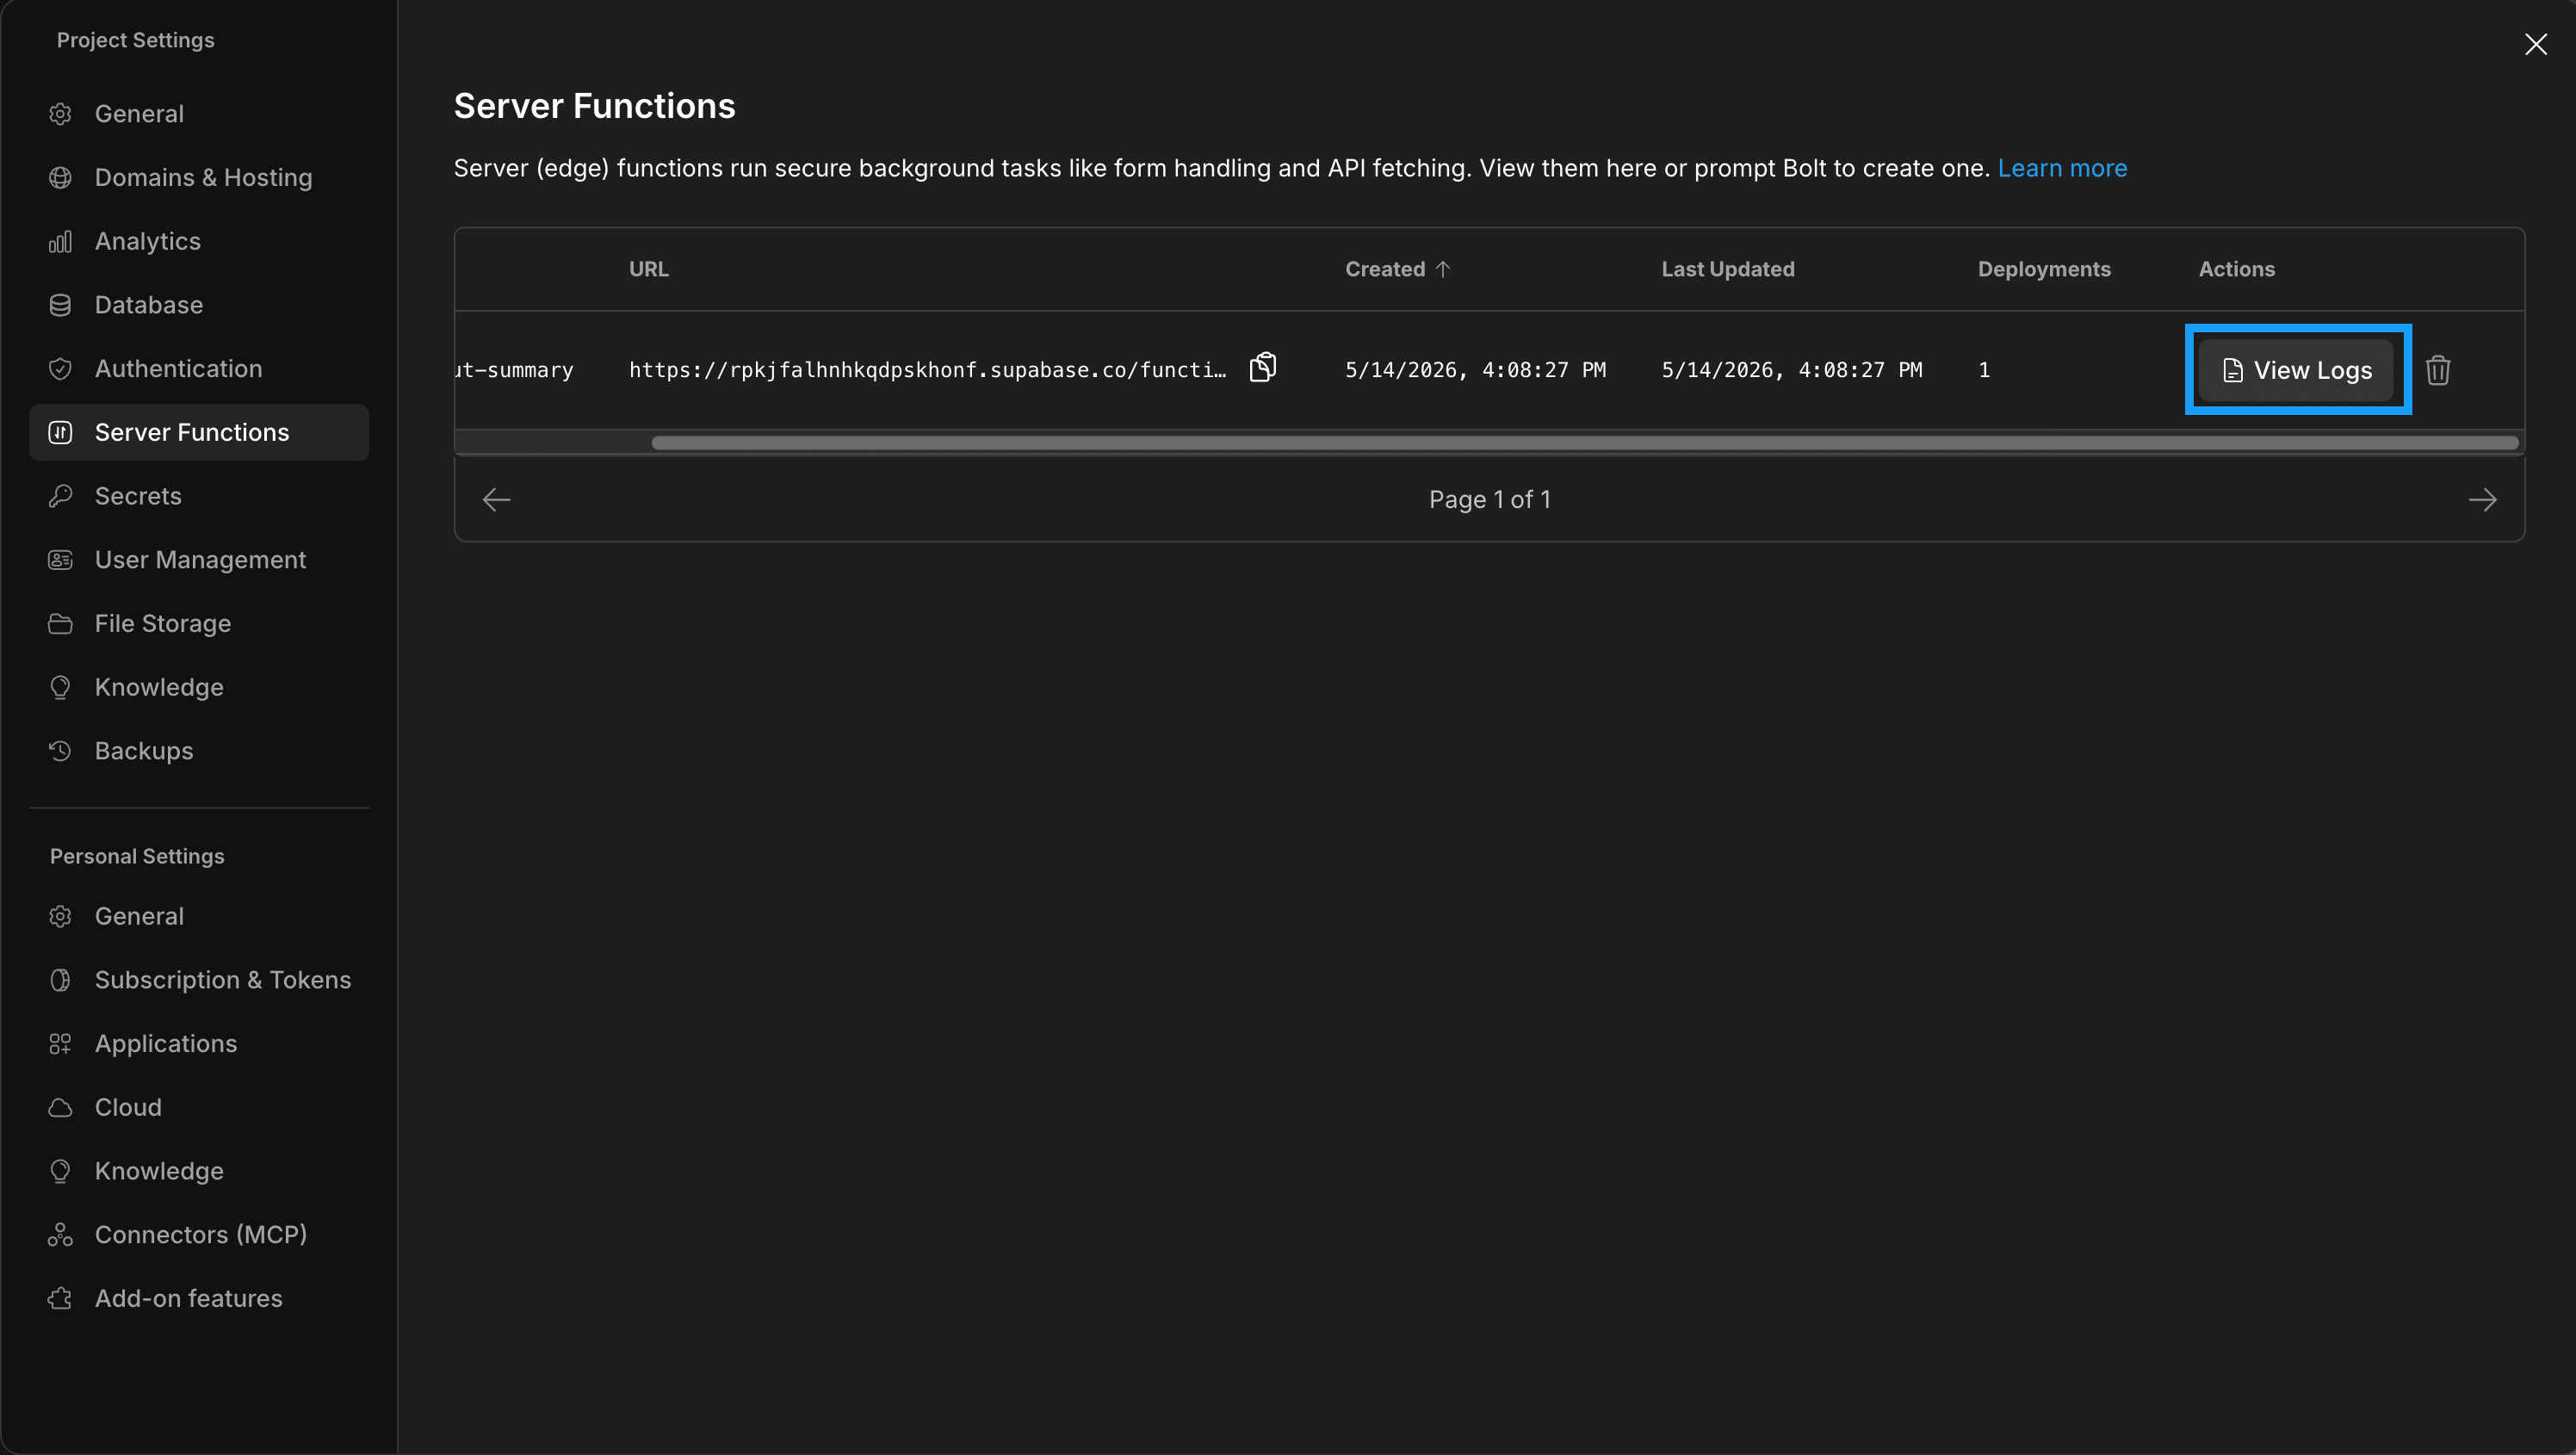This screenshot has height=1455, width=2576.
Task: Click the truncated function name ut-summary
Action: pos(515,370)
